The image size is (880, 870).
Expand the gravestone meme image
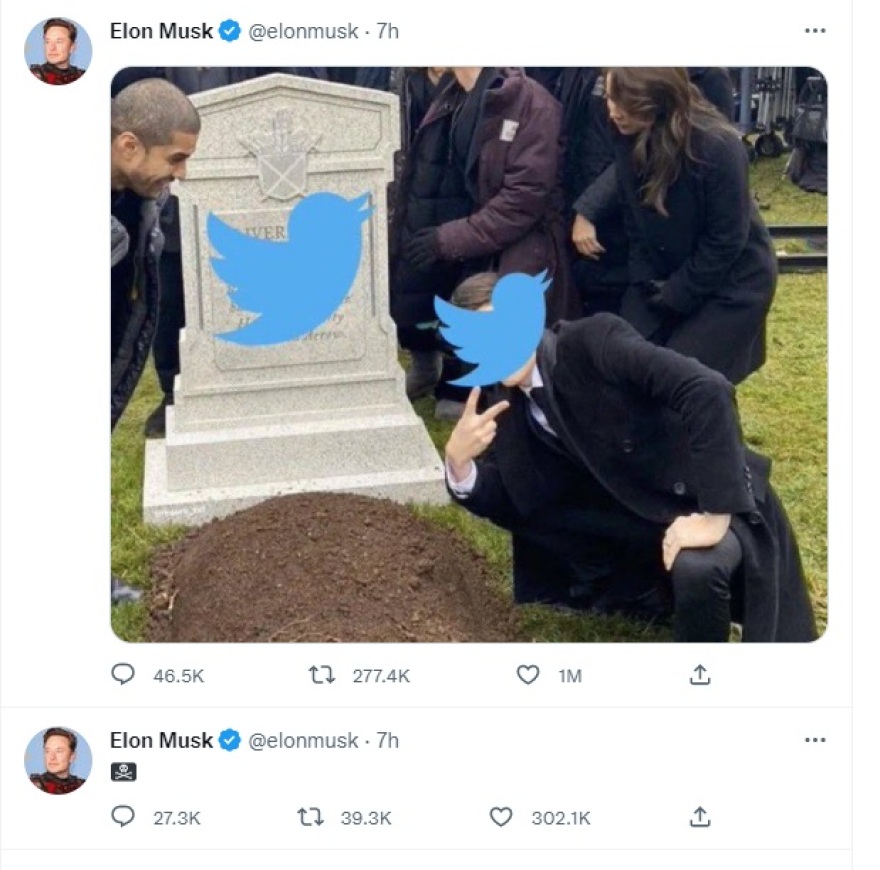[x=468, y=354]
